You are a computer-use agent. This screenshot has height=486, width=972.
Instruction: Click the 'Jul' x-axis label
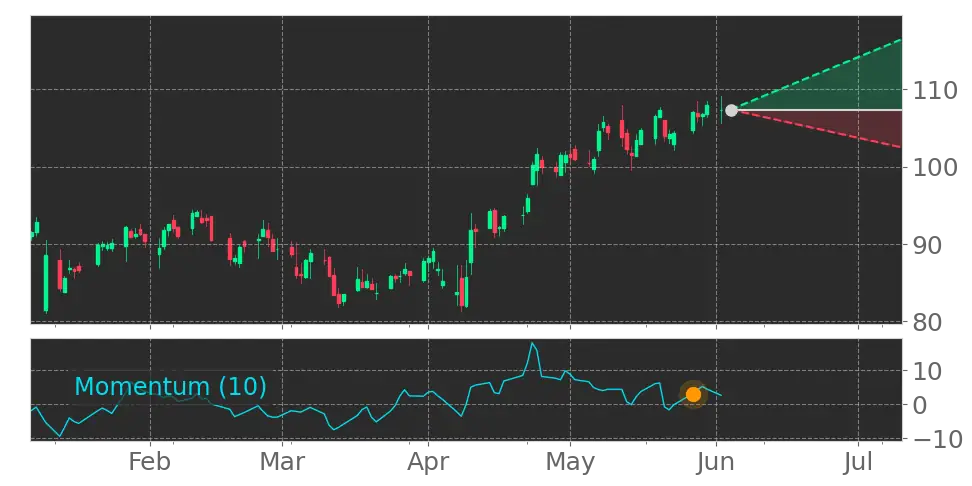tap(859, 462)
